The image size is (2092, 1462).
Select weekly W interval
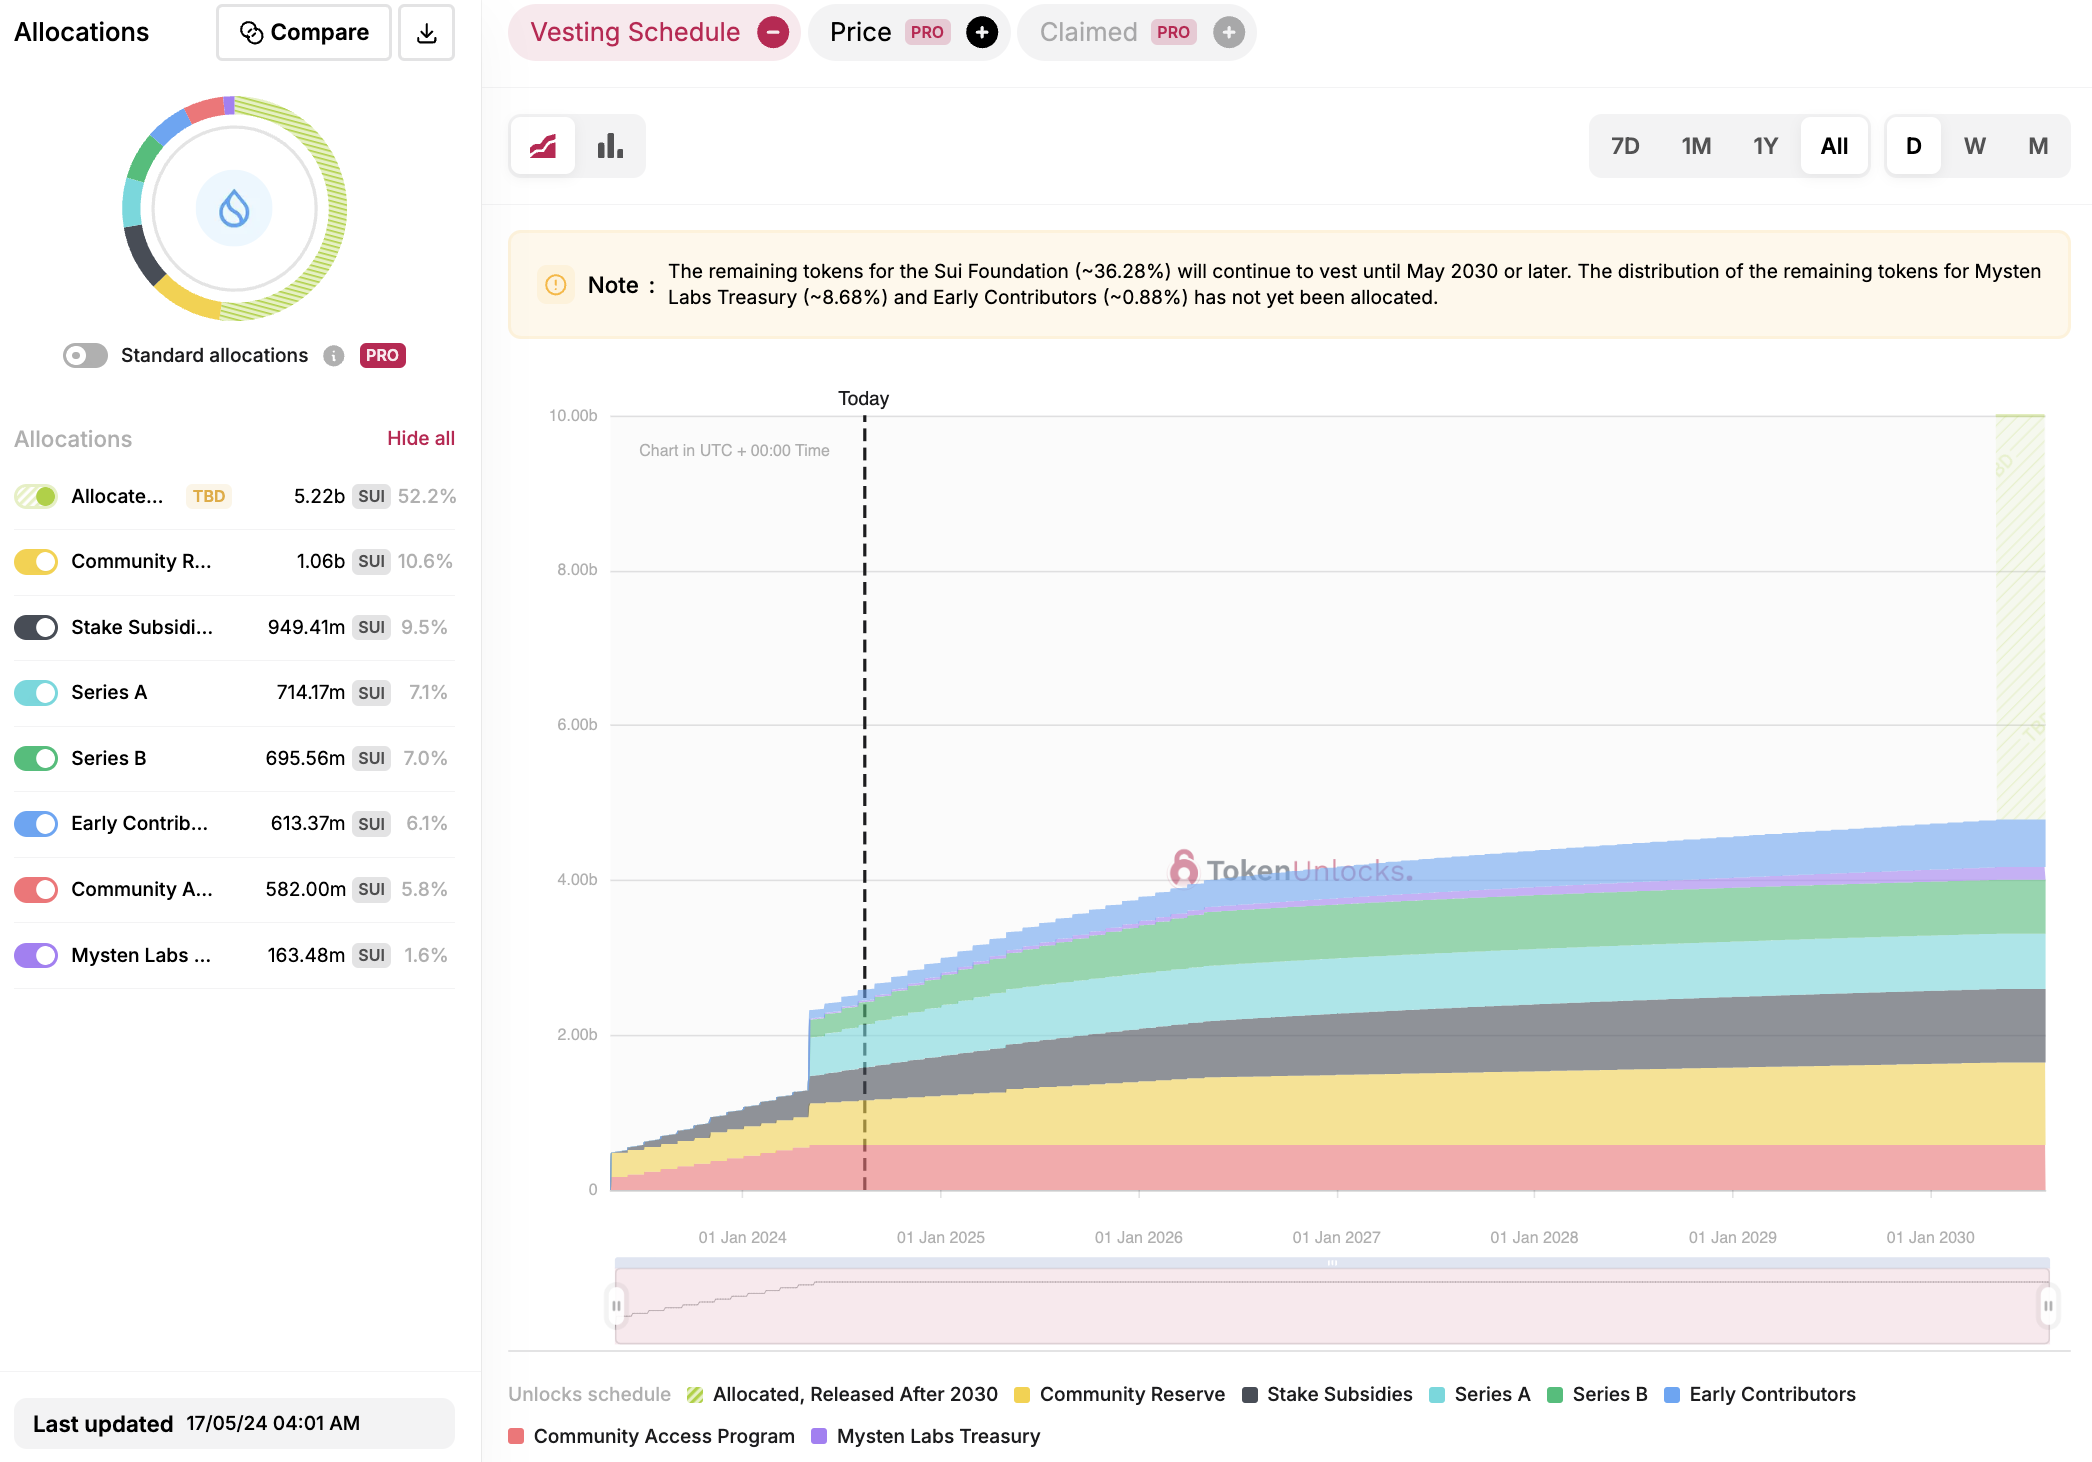coord(1975,146)
